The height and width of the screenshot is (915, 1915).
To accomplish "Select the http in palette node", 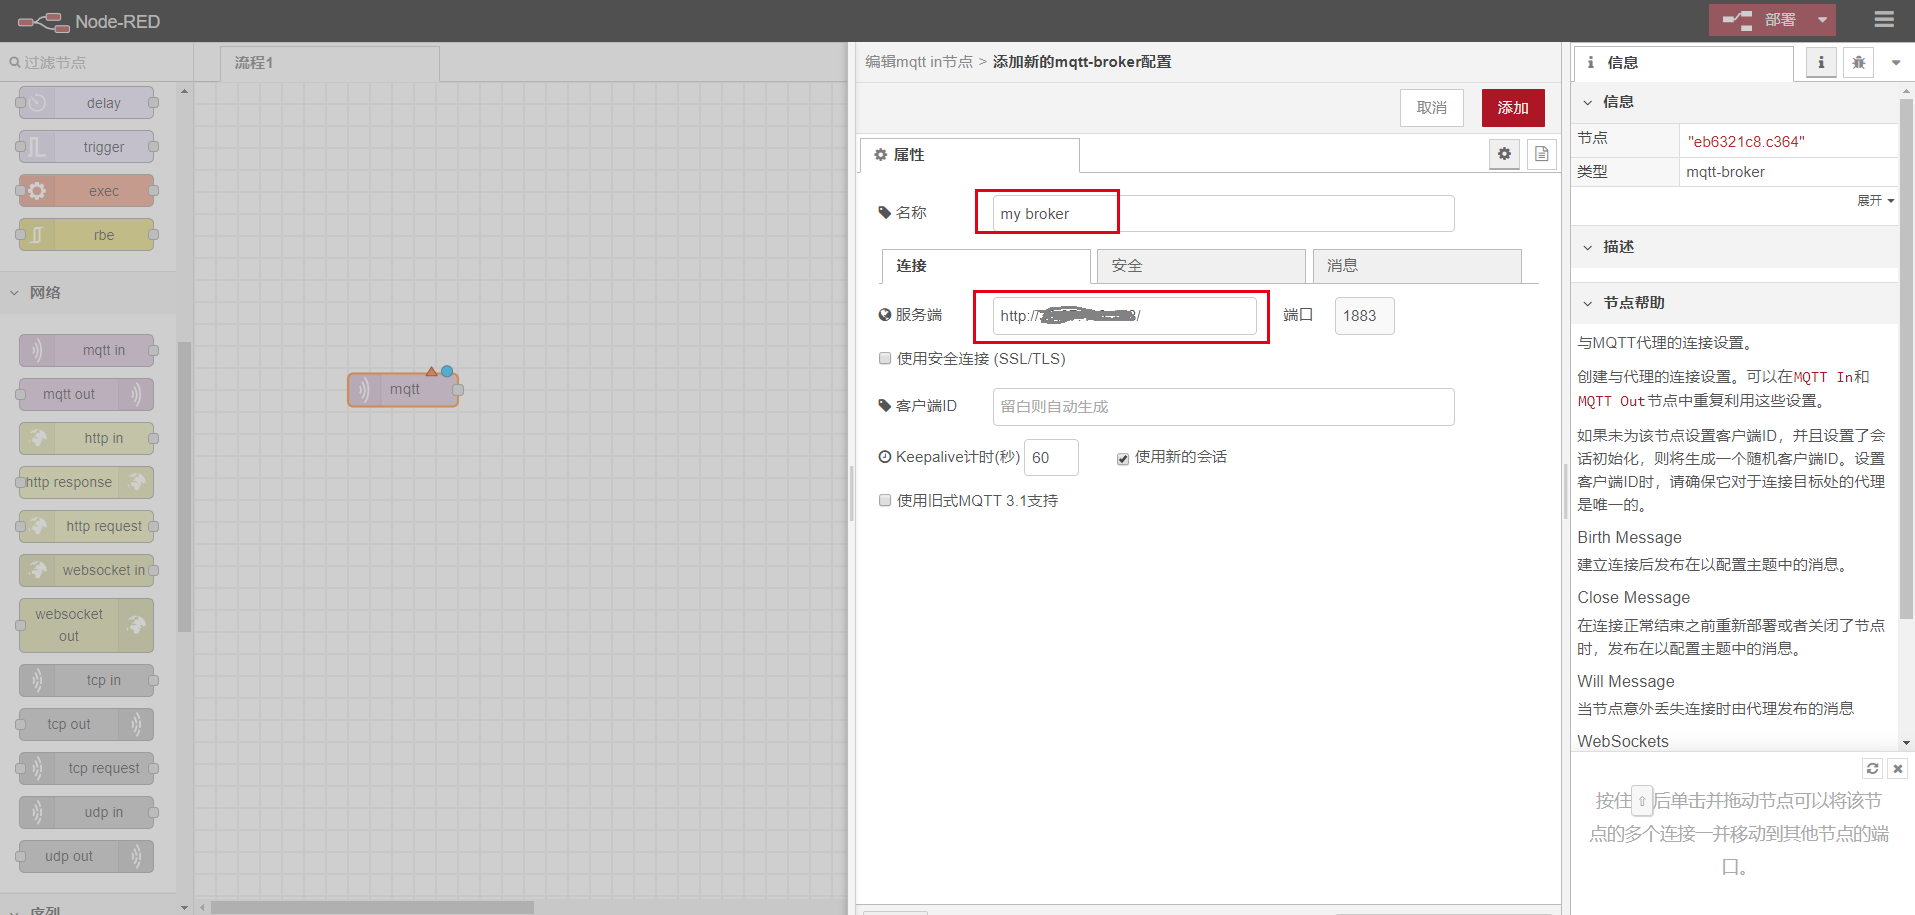I will coord(87,438).
